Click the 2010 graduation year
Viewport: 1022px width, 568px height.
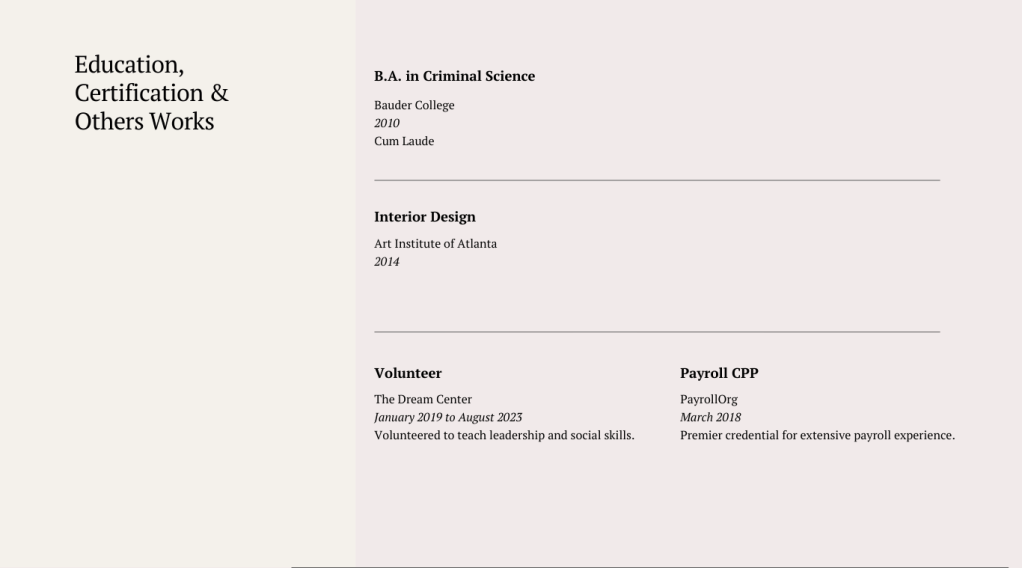[387, 123]
